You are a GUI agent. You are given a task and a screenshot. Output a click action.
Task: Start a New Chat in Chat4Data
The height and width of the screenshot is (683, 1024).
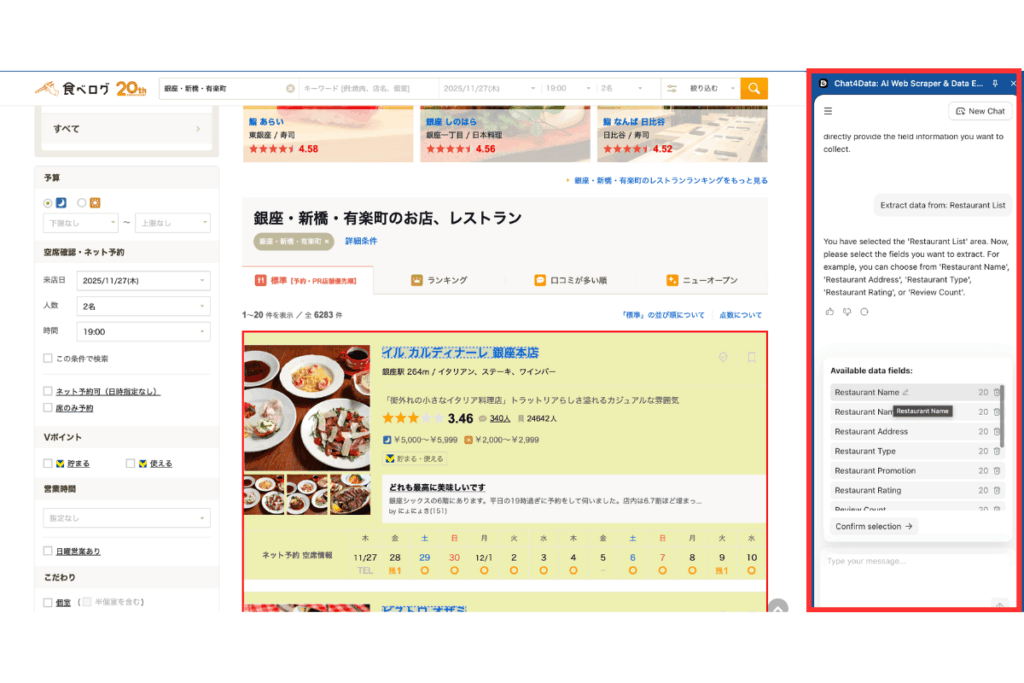point(979,111)
